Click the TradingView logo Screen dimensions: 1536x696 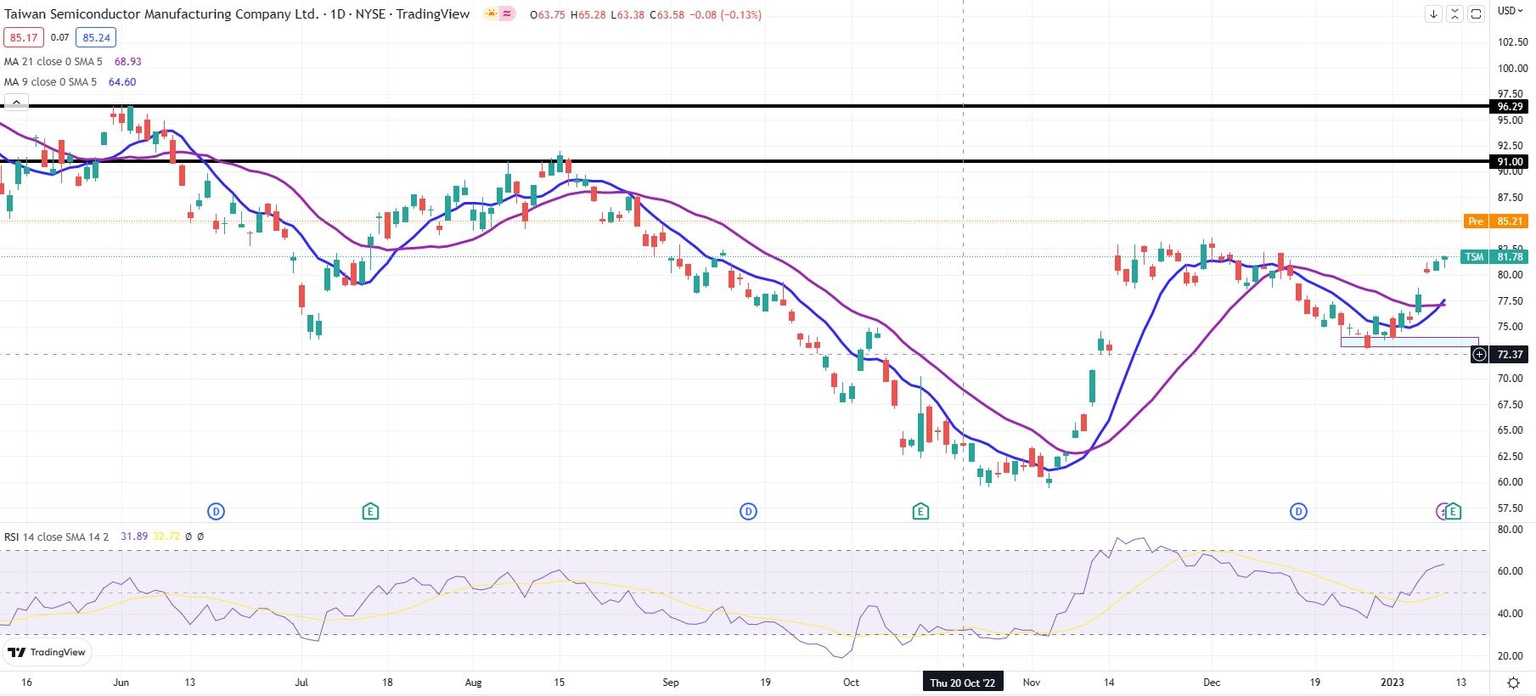pos(46,652)
